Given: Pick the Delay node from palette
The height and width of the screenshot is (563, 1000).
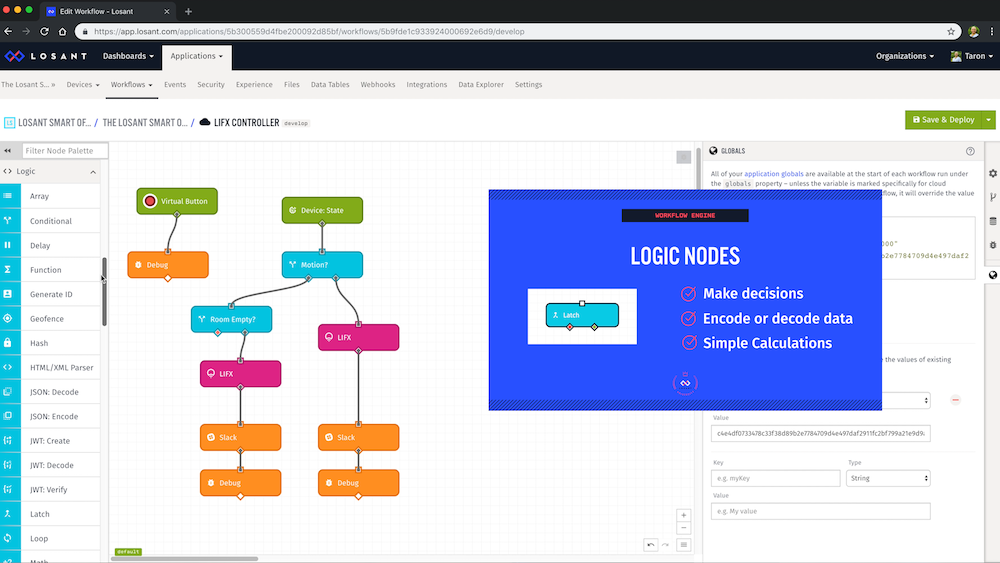Looking at the screenshot, I should (x=50, y=245).
